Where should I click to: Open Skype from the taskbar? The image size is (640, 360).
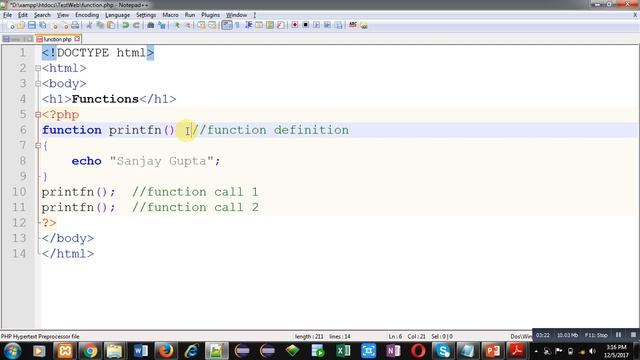(x=444, y=351)
